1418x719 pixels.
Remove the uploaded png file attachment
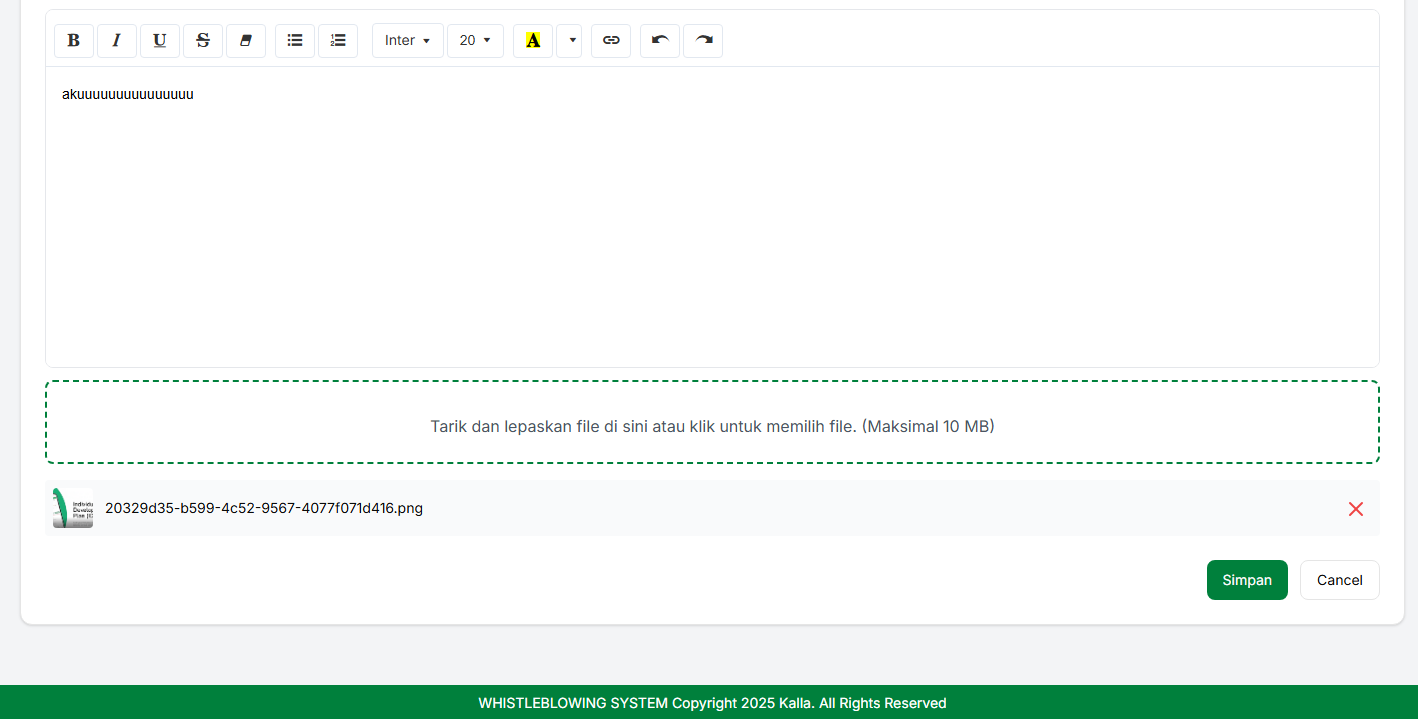1356,509
